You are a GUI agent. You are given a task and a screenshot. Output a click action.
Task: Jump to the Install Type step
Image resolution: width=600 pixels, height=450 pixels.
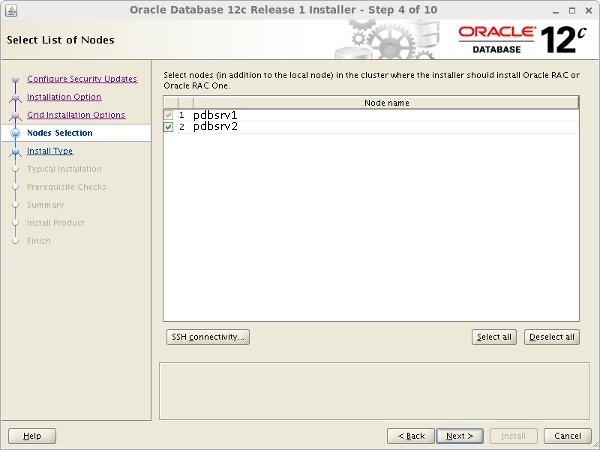point(50,151)
